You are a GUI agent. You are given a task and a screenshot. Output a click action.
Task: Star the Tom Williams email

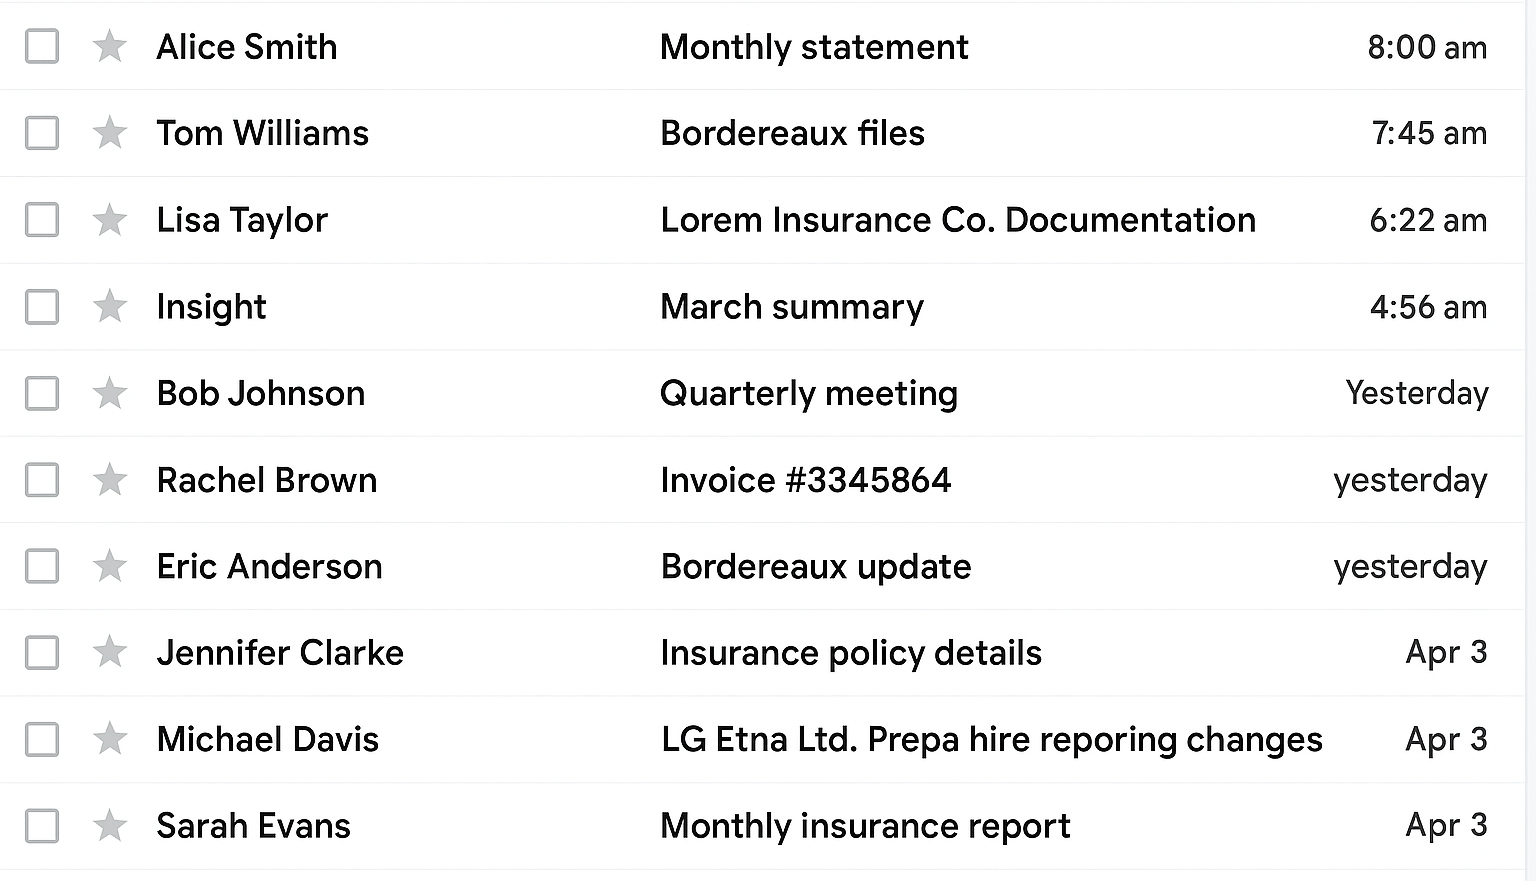(x=109, y=133)
